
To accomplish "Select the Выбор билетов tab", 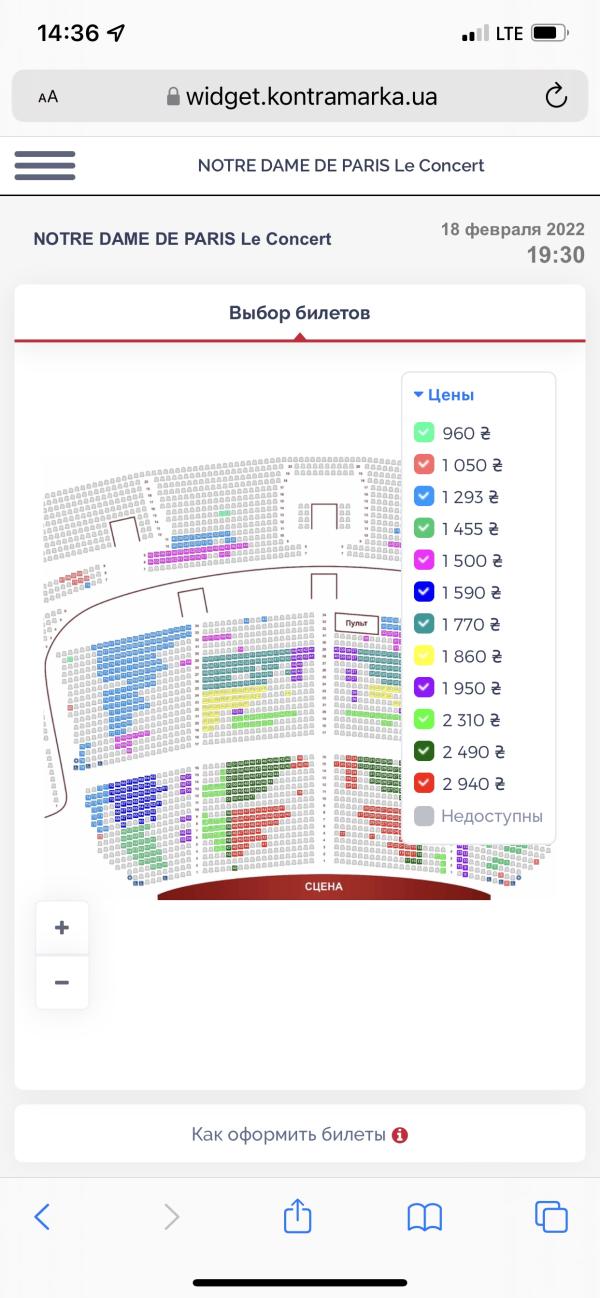I will point(299,313).
